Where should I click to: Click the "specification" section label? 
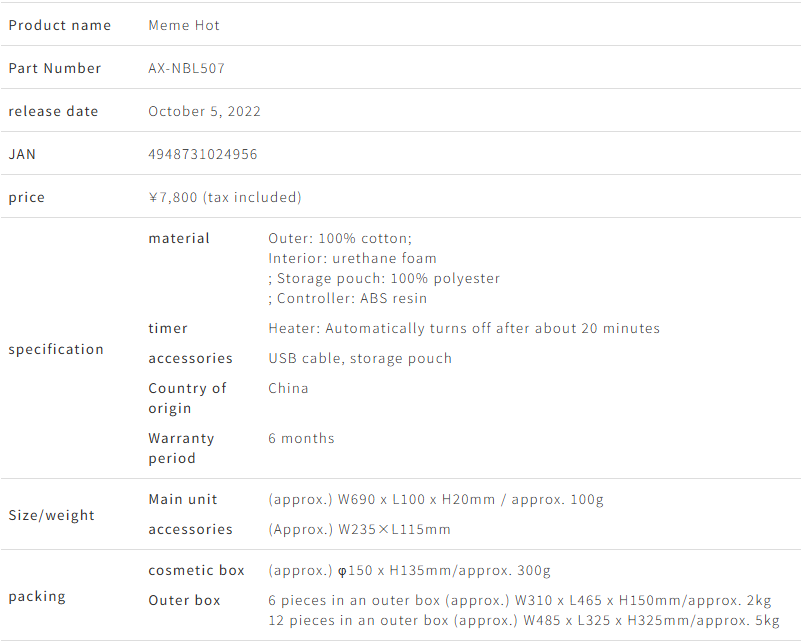pyautogui.click(x=56, y=349)
